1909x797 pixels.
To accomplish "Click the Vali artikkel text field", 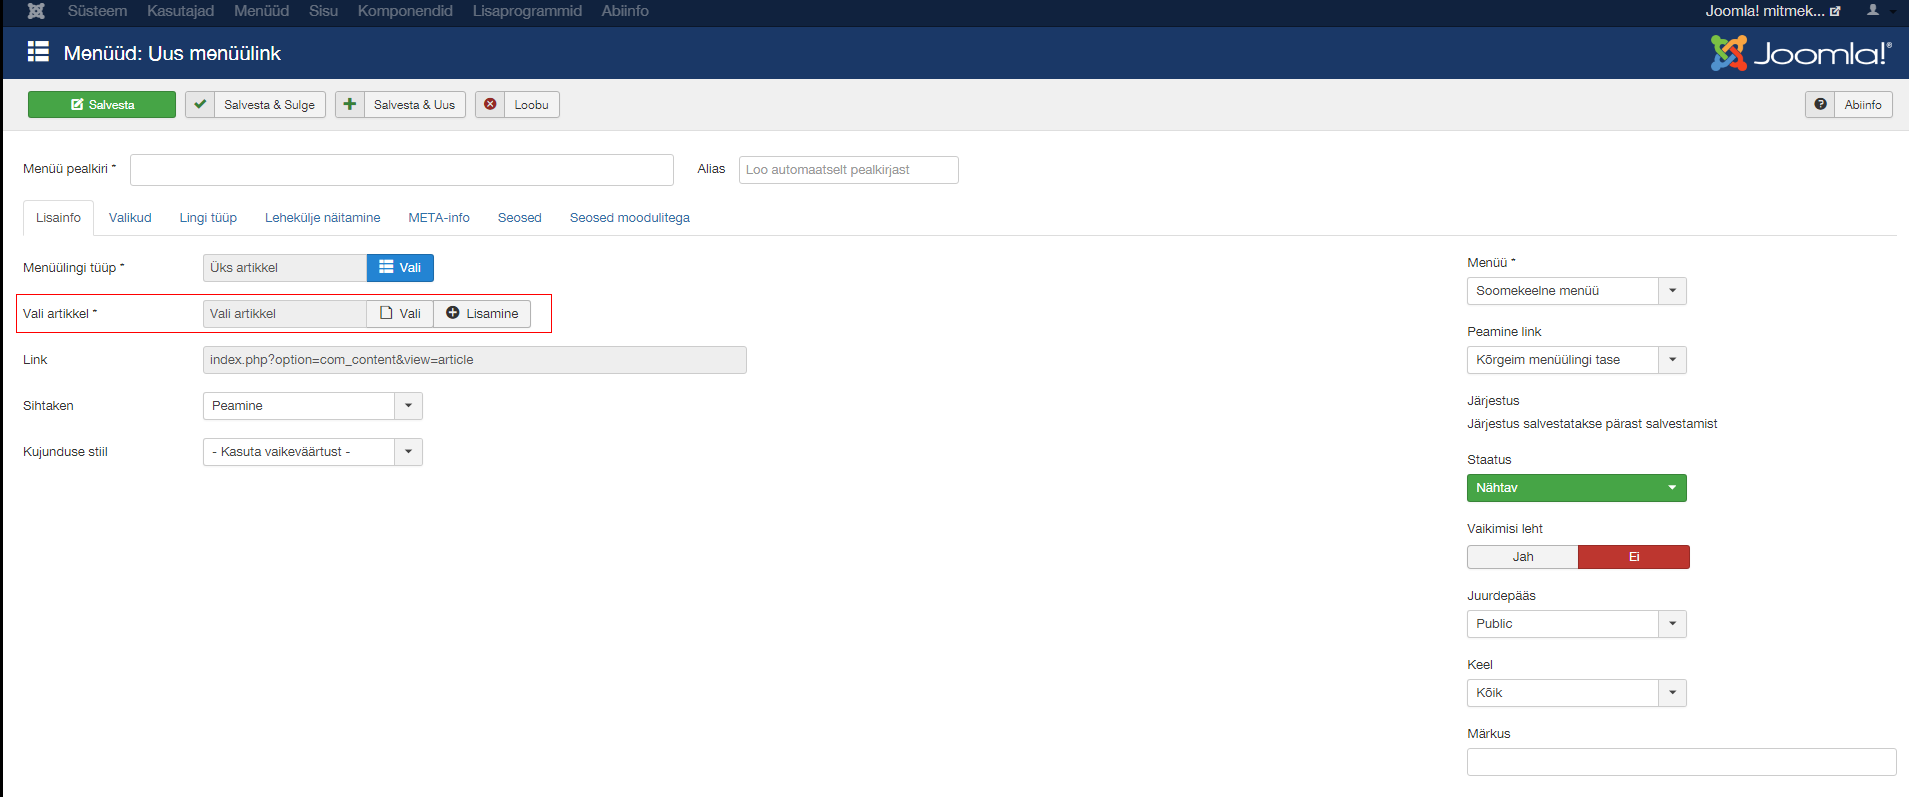I will (x=285, y=314).
